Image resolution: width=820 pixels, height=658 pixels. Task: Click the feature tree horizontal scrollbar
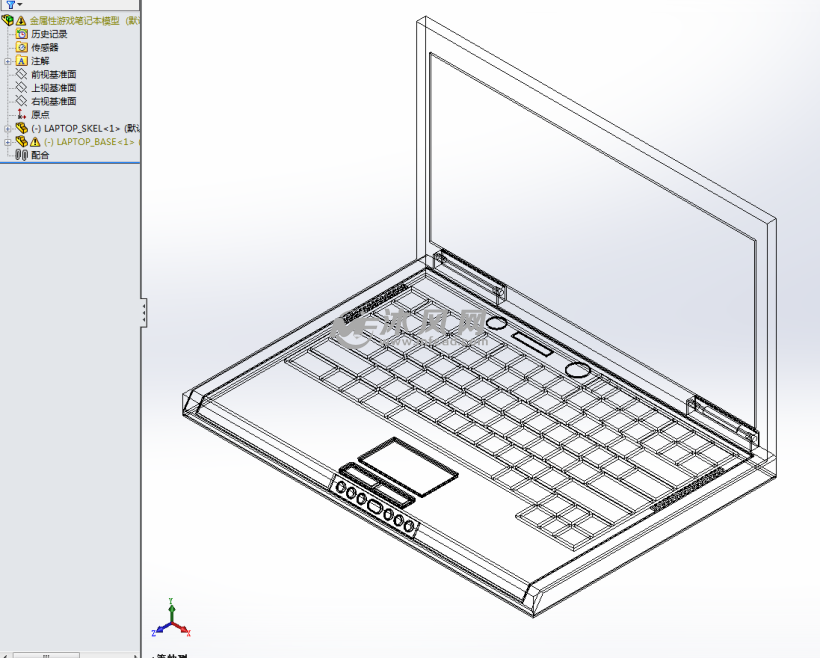(x=45, y=655)
